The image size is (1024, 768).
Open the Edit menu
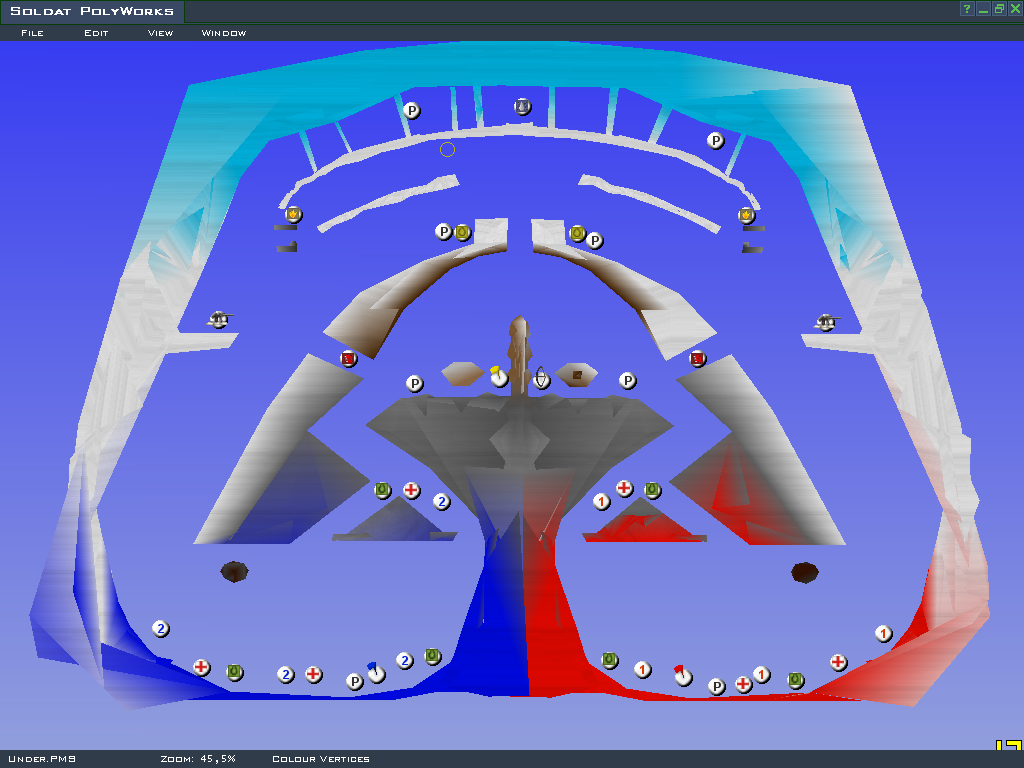96,33
